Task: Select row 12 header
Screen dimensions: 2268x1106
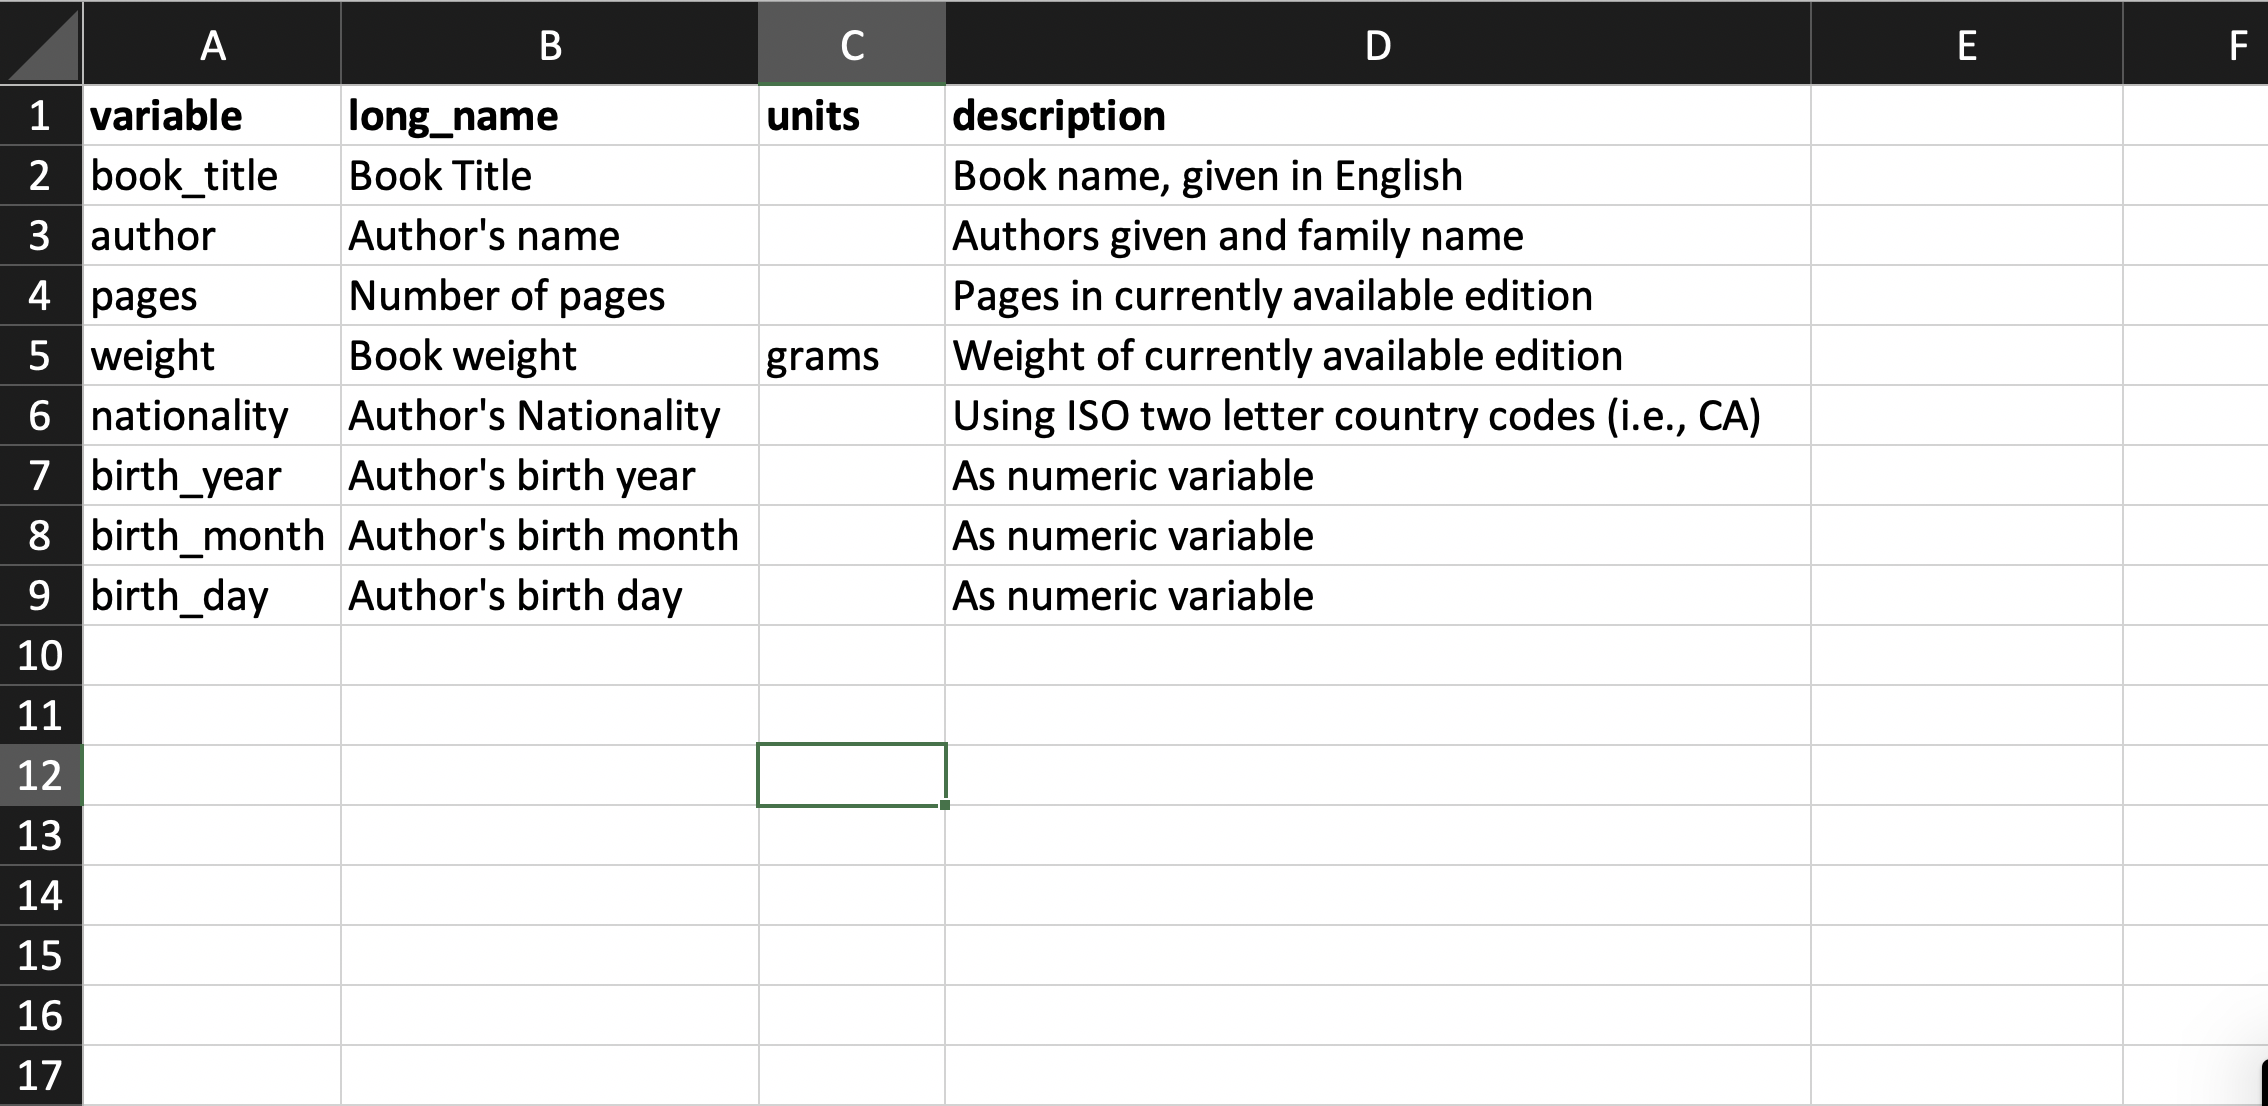Action: coord(40,776)
